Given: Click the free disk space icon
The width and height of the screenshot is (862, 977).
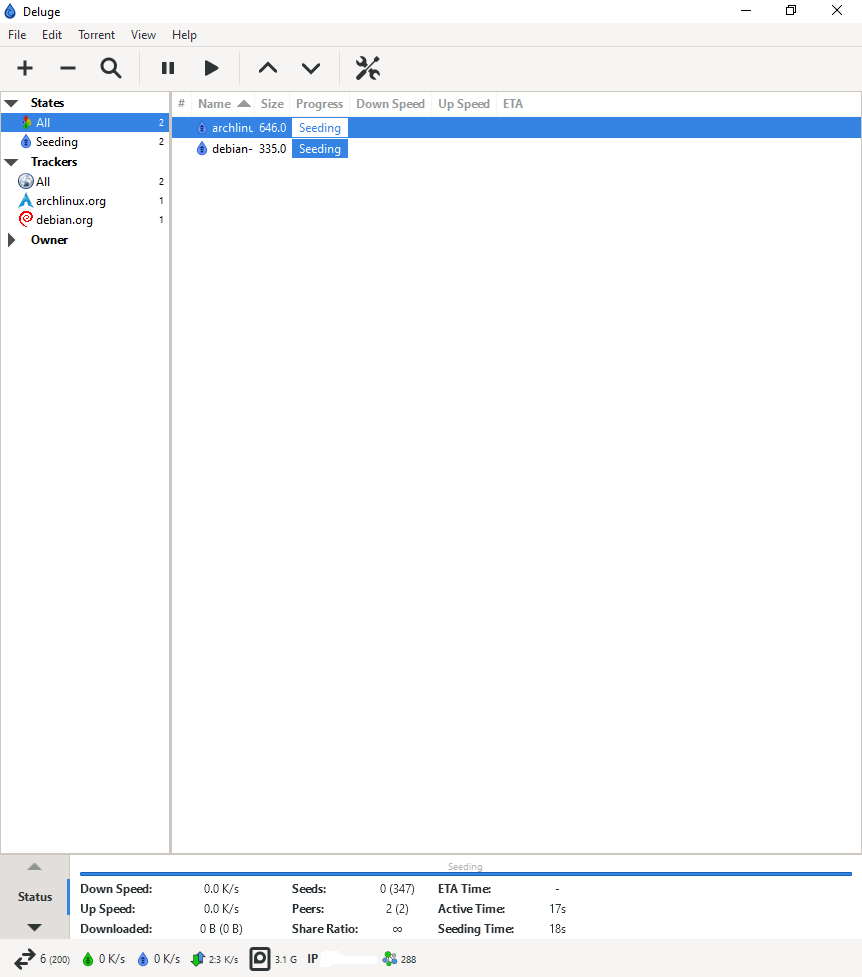Looking at the screenshot, I should pos(260,959).
